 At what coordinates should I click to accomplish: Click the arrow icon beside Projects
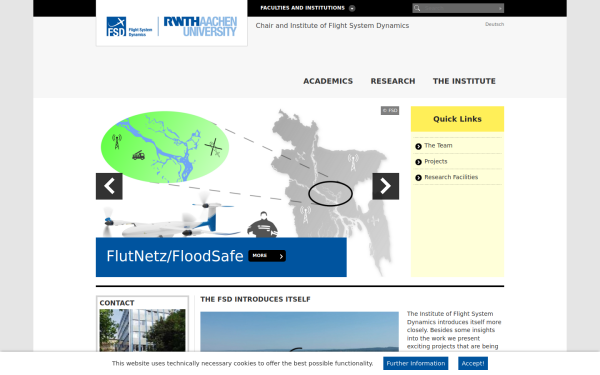[x=418, y=162]
